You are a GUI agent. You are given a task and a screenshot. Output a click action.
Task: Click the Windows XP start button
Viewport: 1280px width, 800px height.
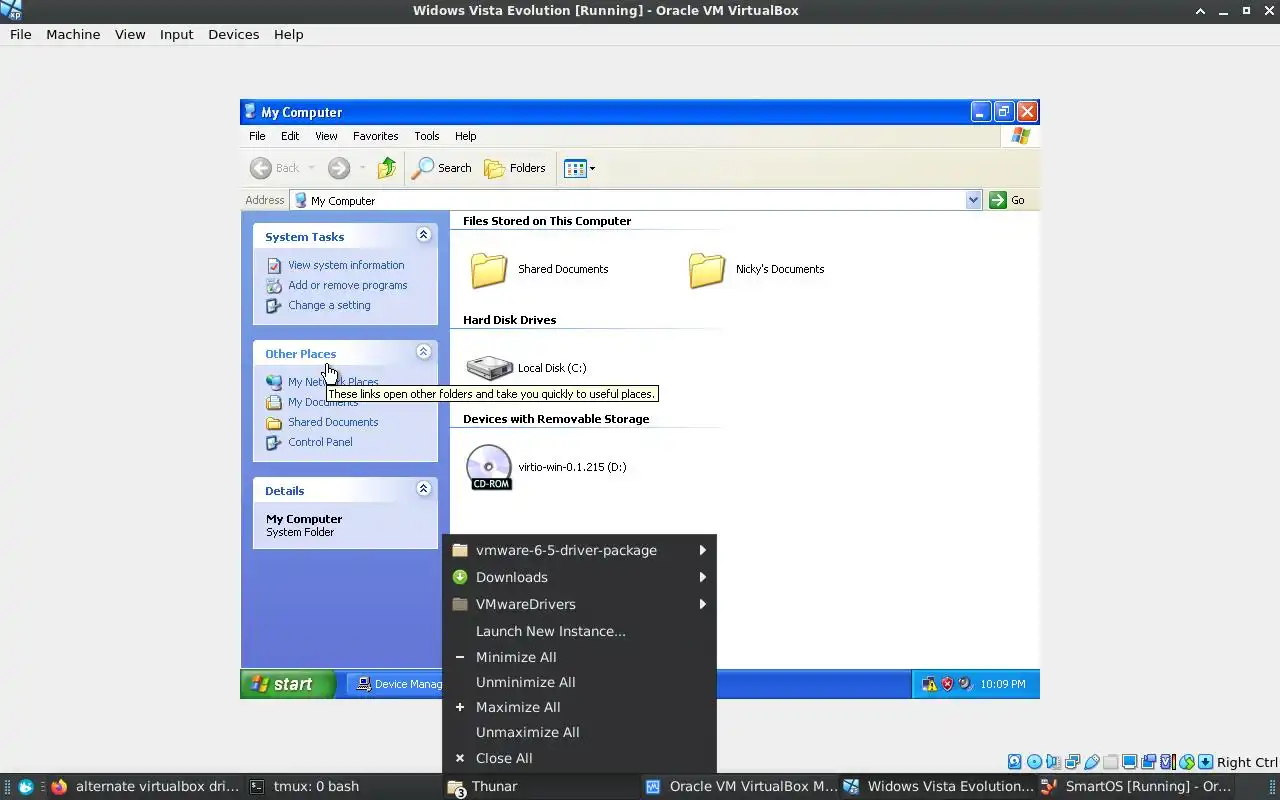click(288, 684)
